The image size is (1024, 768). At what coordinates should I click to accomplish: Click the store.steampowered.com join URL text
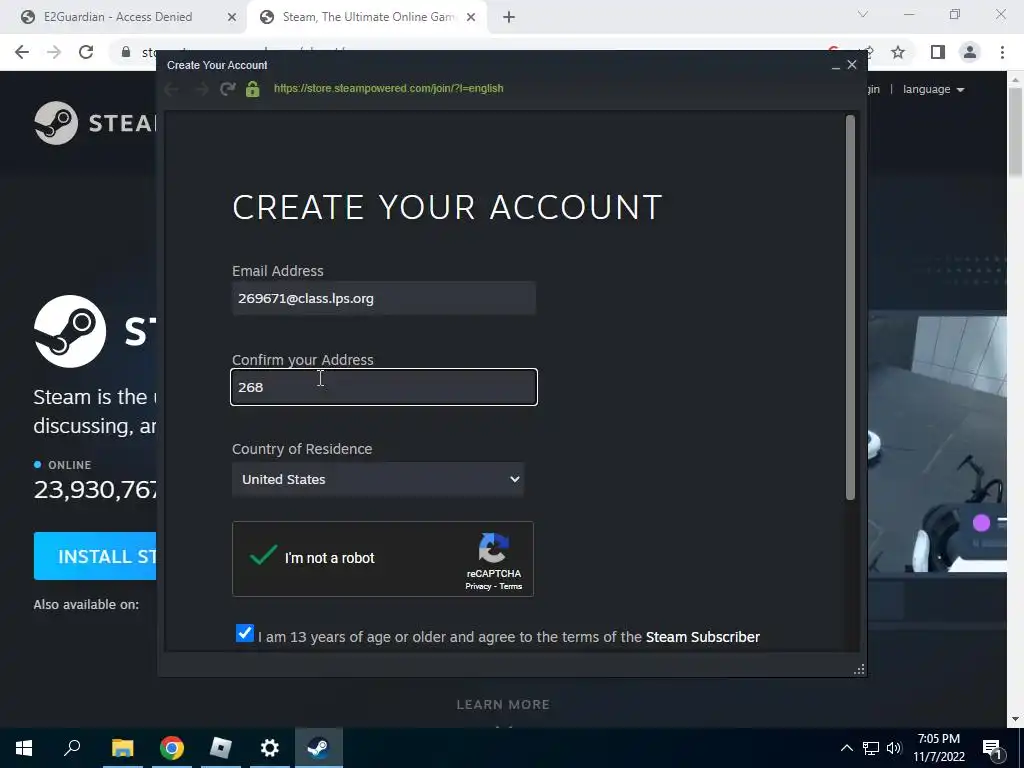(x=389, y=88)
